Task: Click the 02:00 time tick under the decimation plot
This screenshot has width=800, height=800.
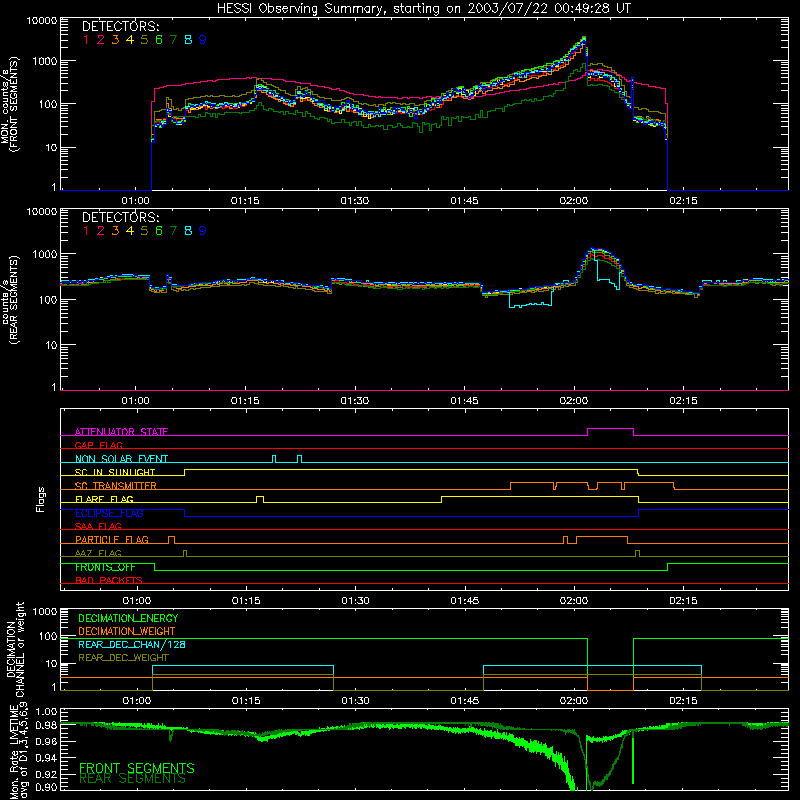Action: (x=573, y=701)
